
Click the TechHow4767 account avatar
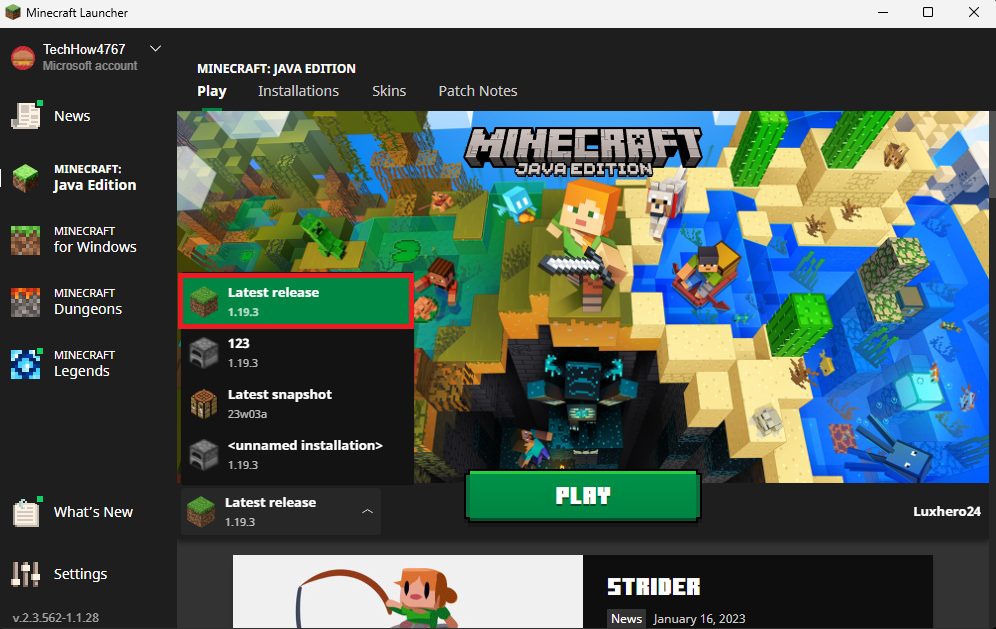[23, 58]
